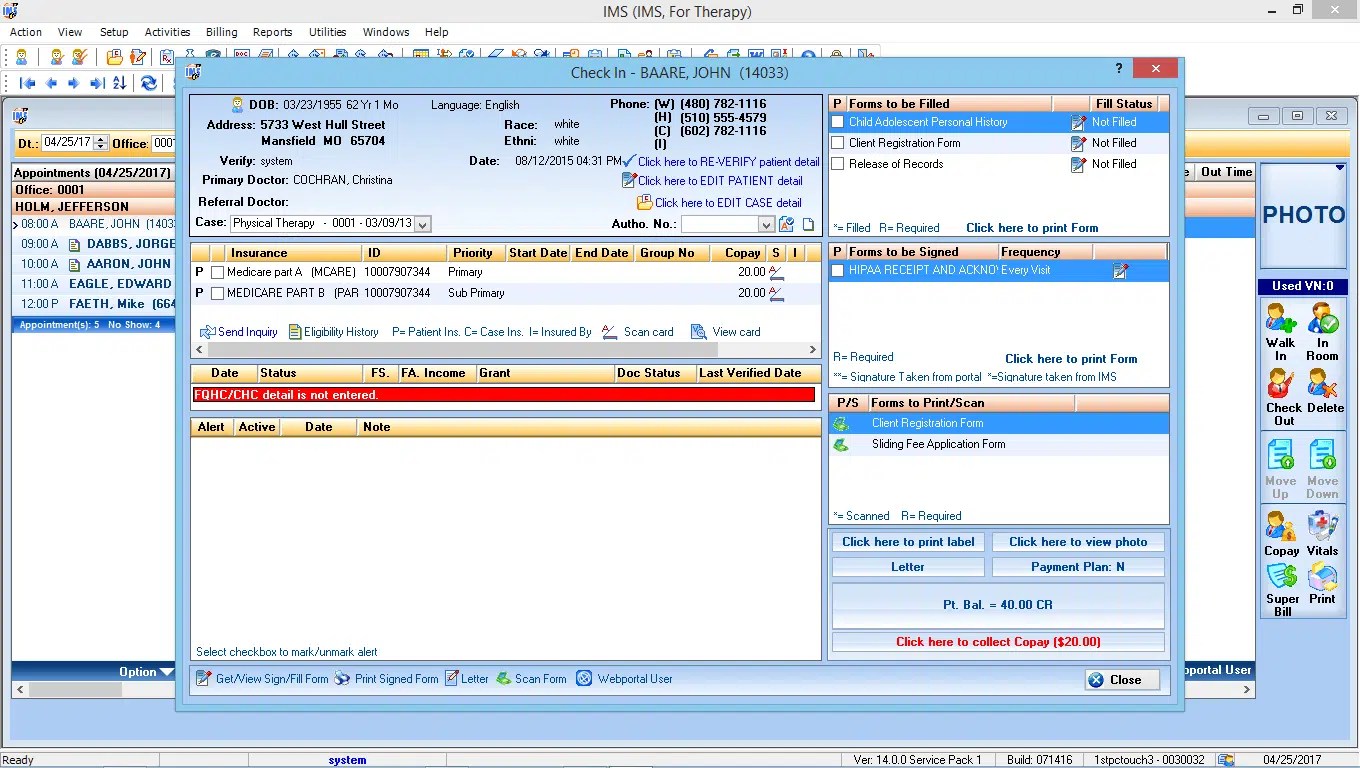The width and height of the screenshot is (1360, 768).
Task: Click the Send Inquiry icon
Action: point(238,331)
